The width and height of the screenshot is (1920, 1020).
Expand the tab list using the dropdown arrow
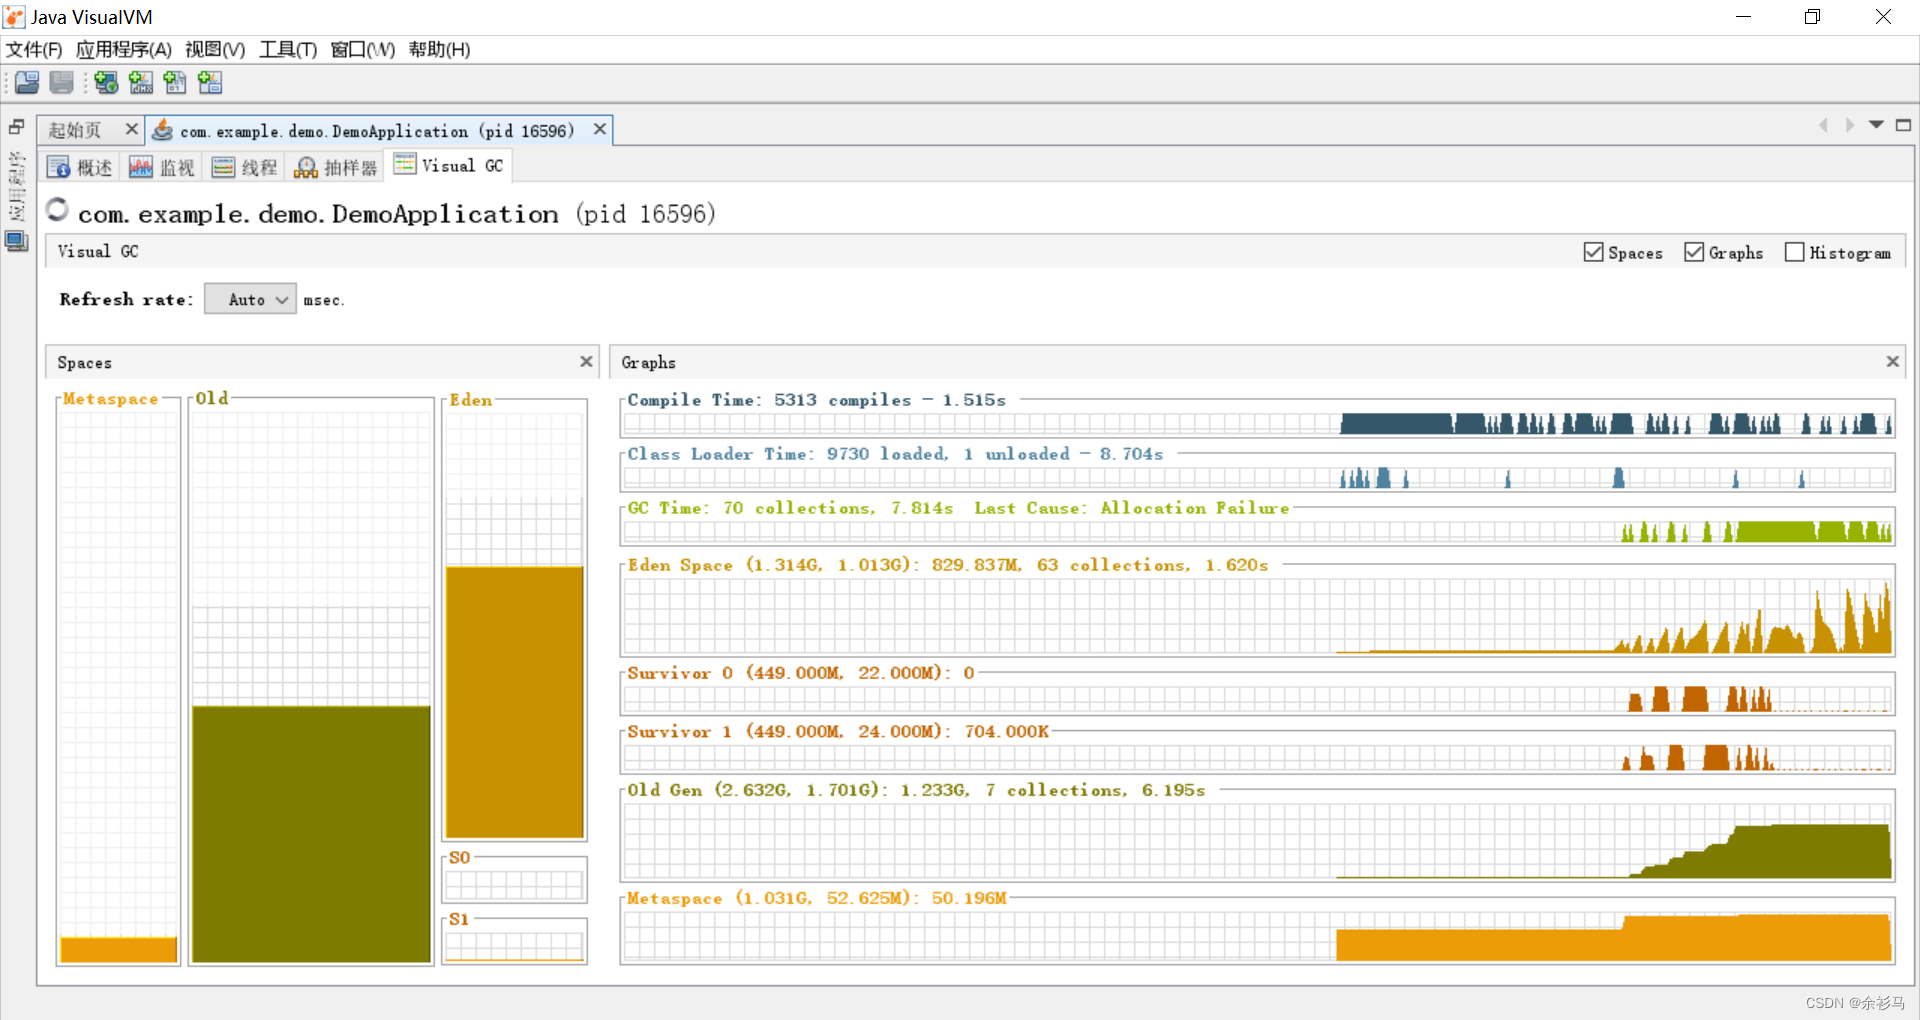[x=1877, y=125]
